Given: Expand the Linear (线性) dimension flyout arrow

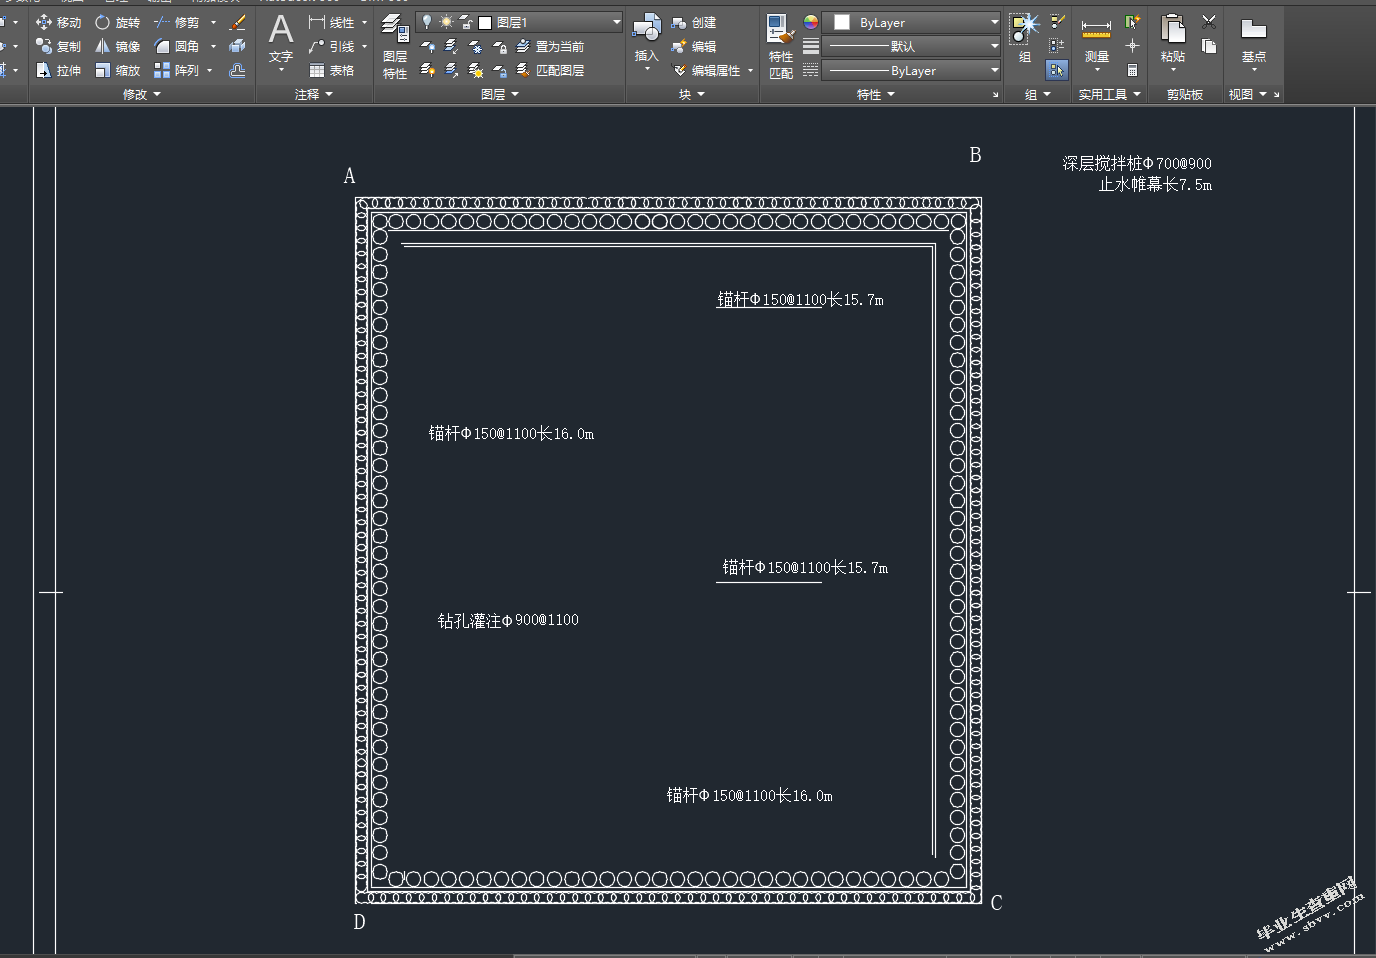Looking at the screenshot, I should 364,22.
